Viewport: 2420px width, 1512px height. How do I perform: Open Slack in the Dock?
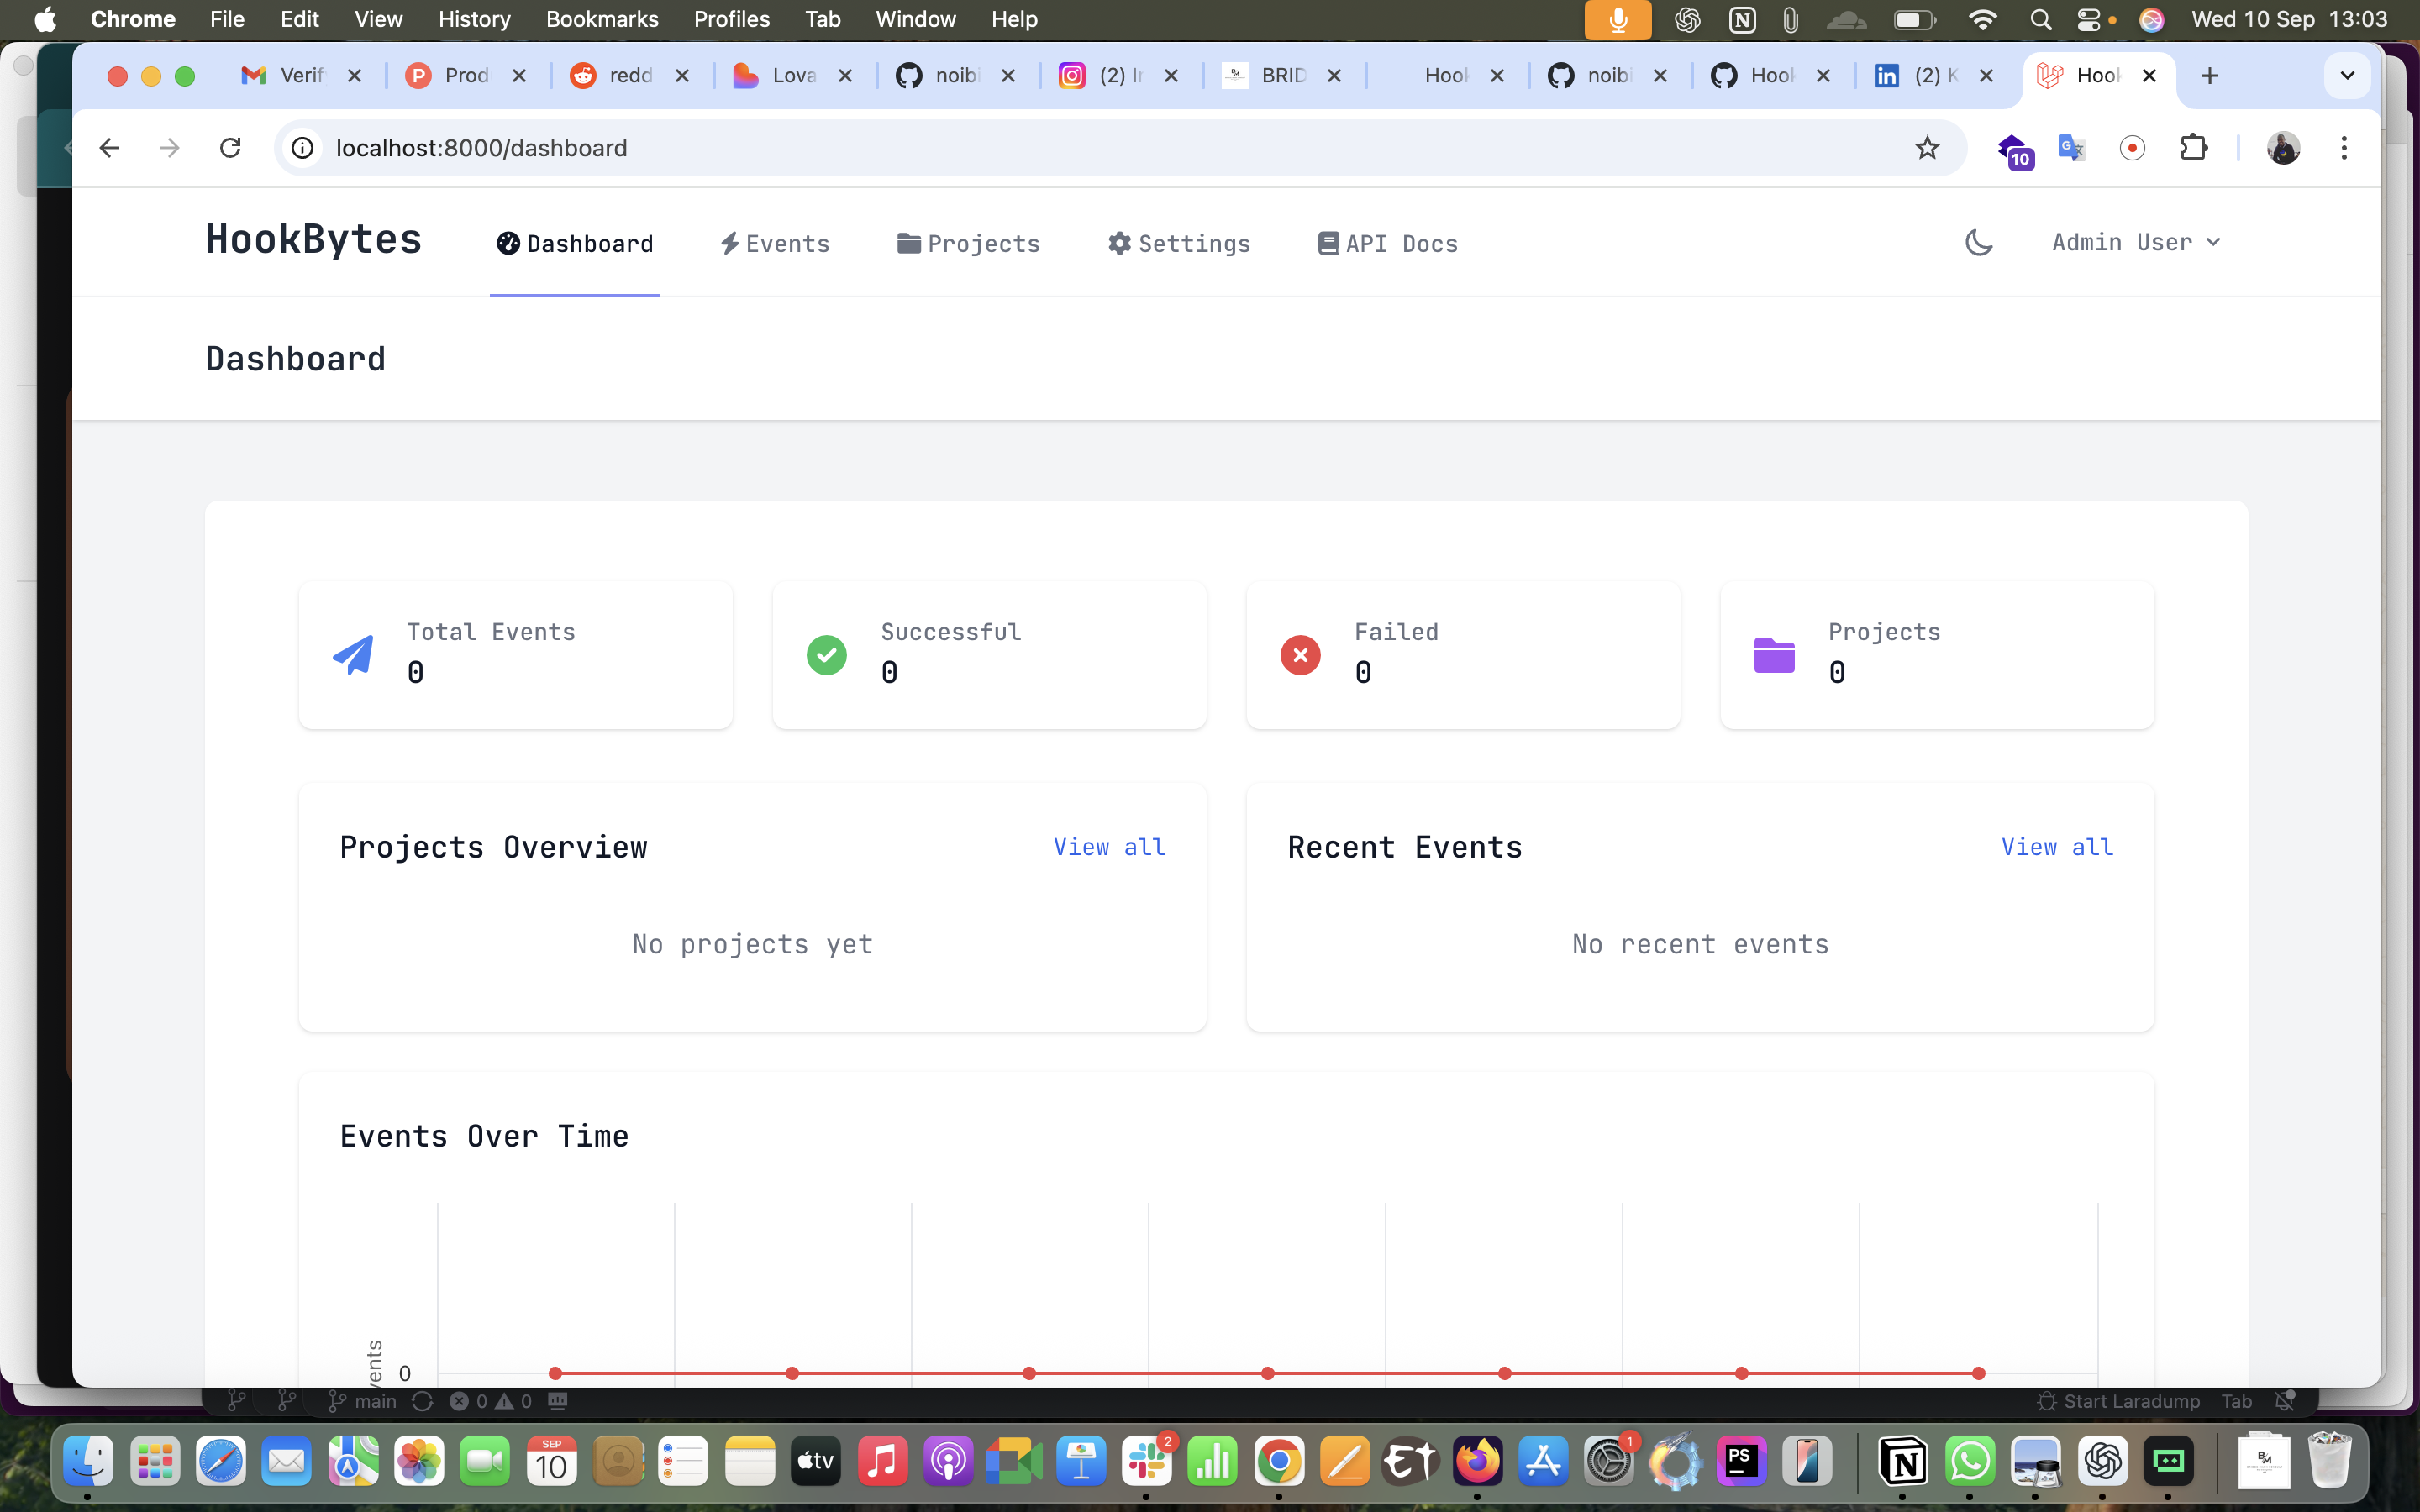click(1146, 1462)
